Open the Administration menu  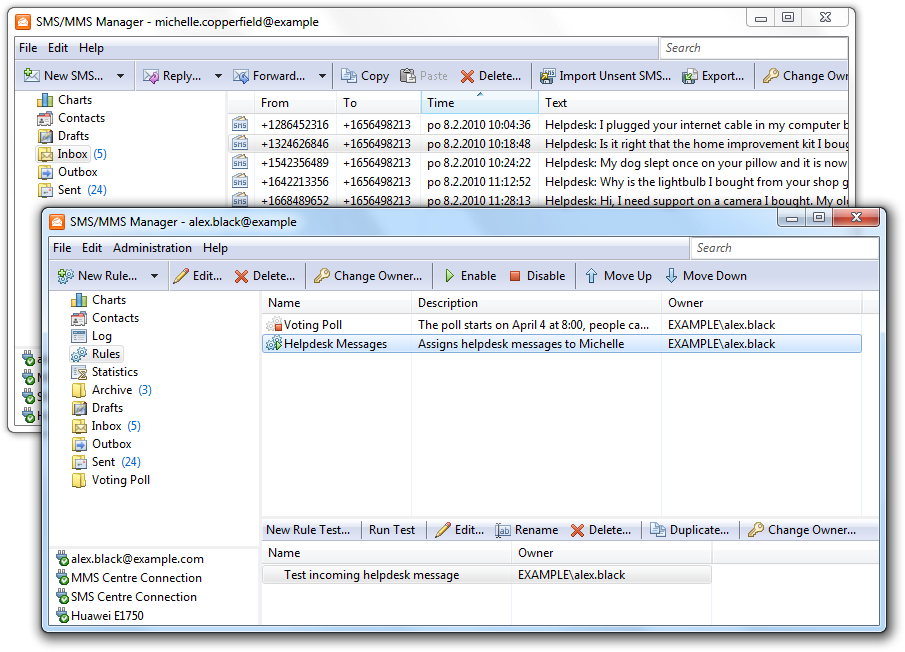point(152,248)
